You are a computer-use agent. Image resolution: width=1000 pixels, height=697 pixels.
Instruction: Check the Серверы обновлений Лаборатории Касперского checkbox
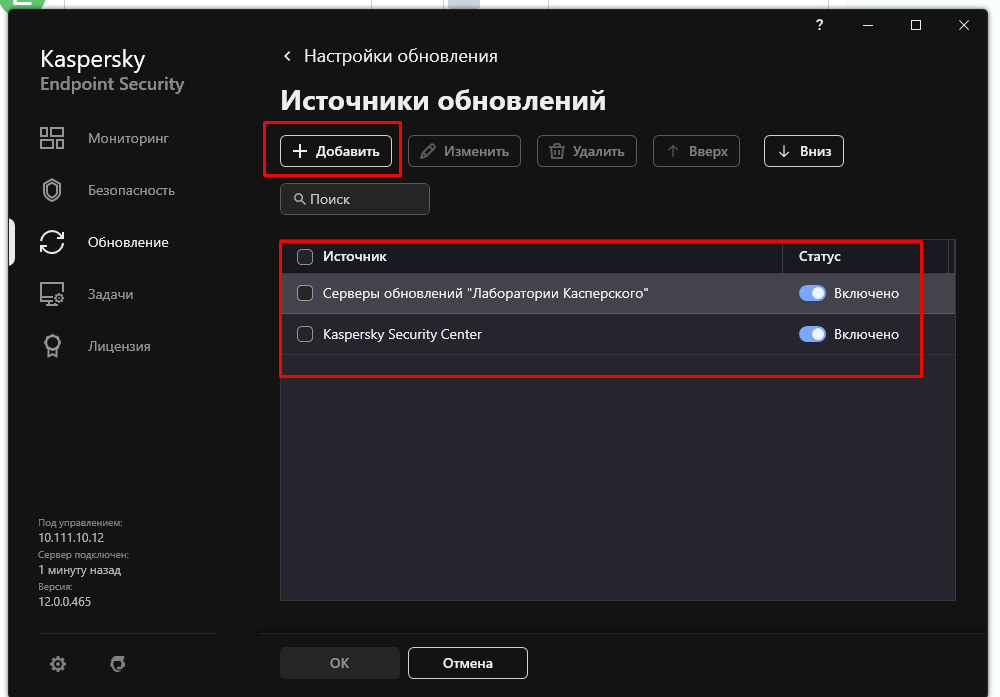tap(306, 294)
